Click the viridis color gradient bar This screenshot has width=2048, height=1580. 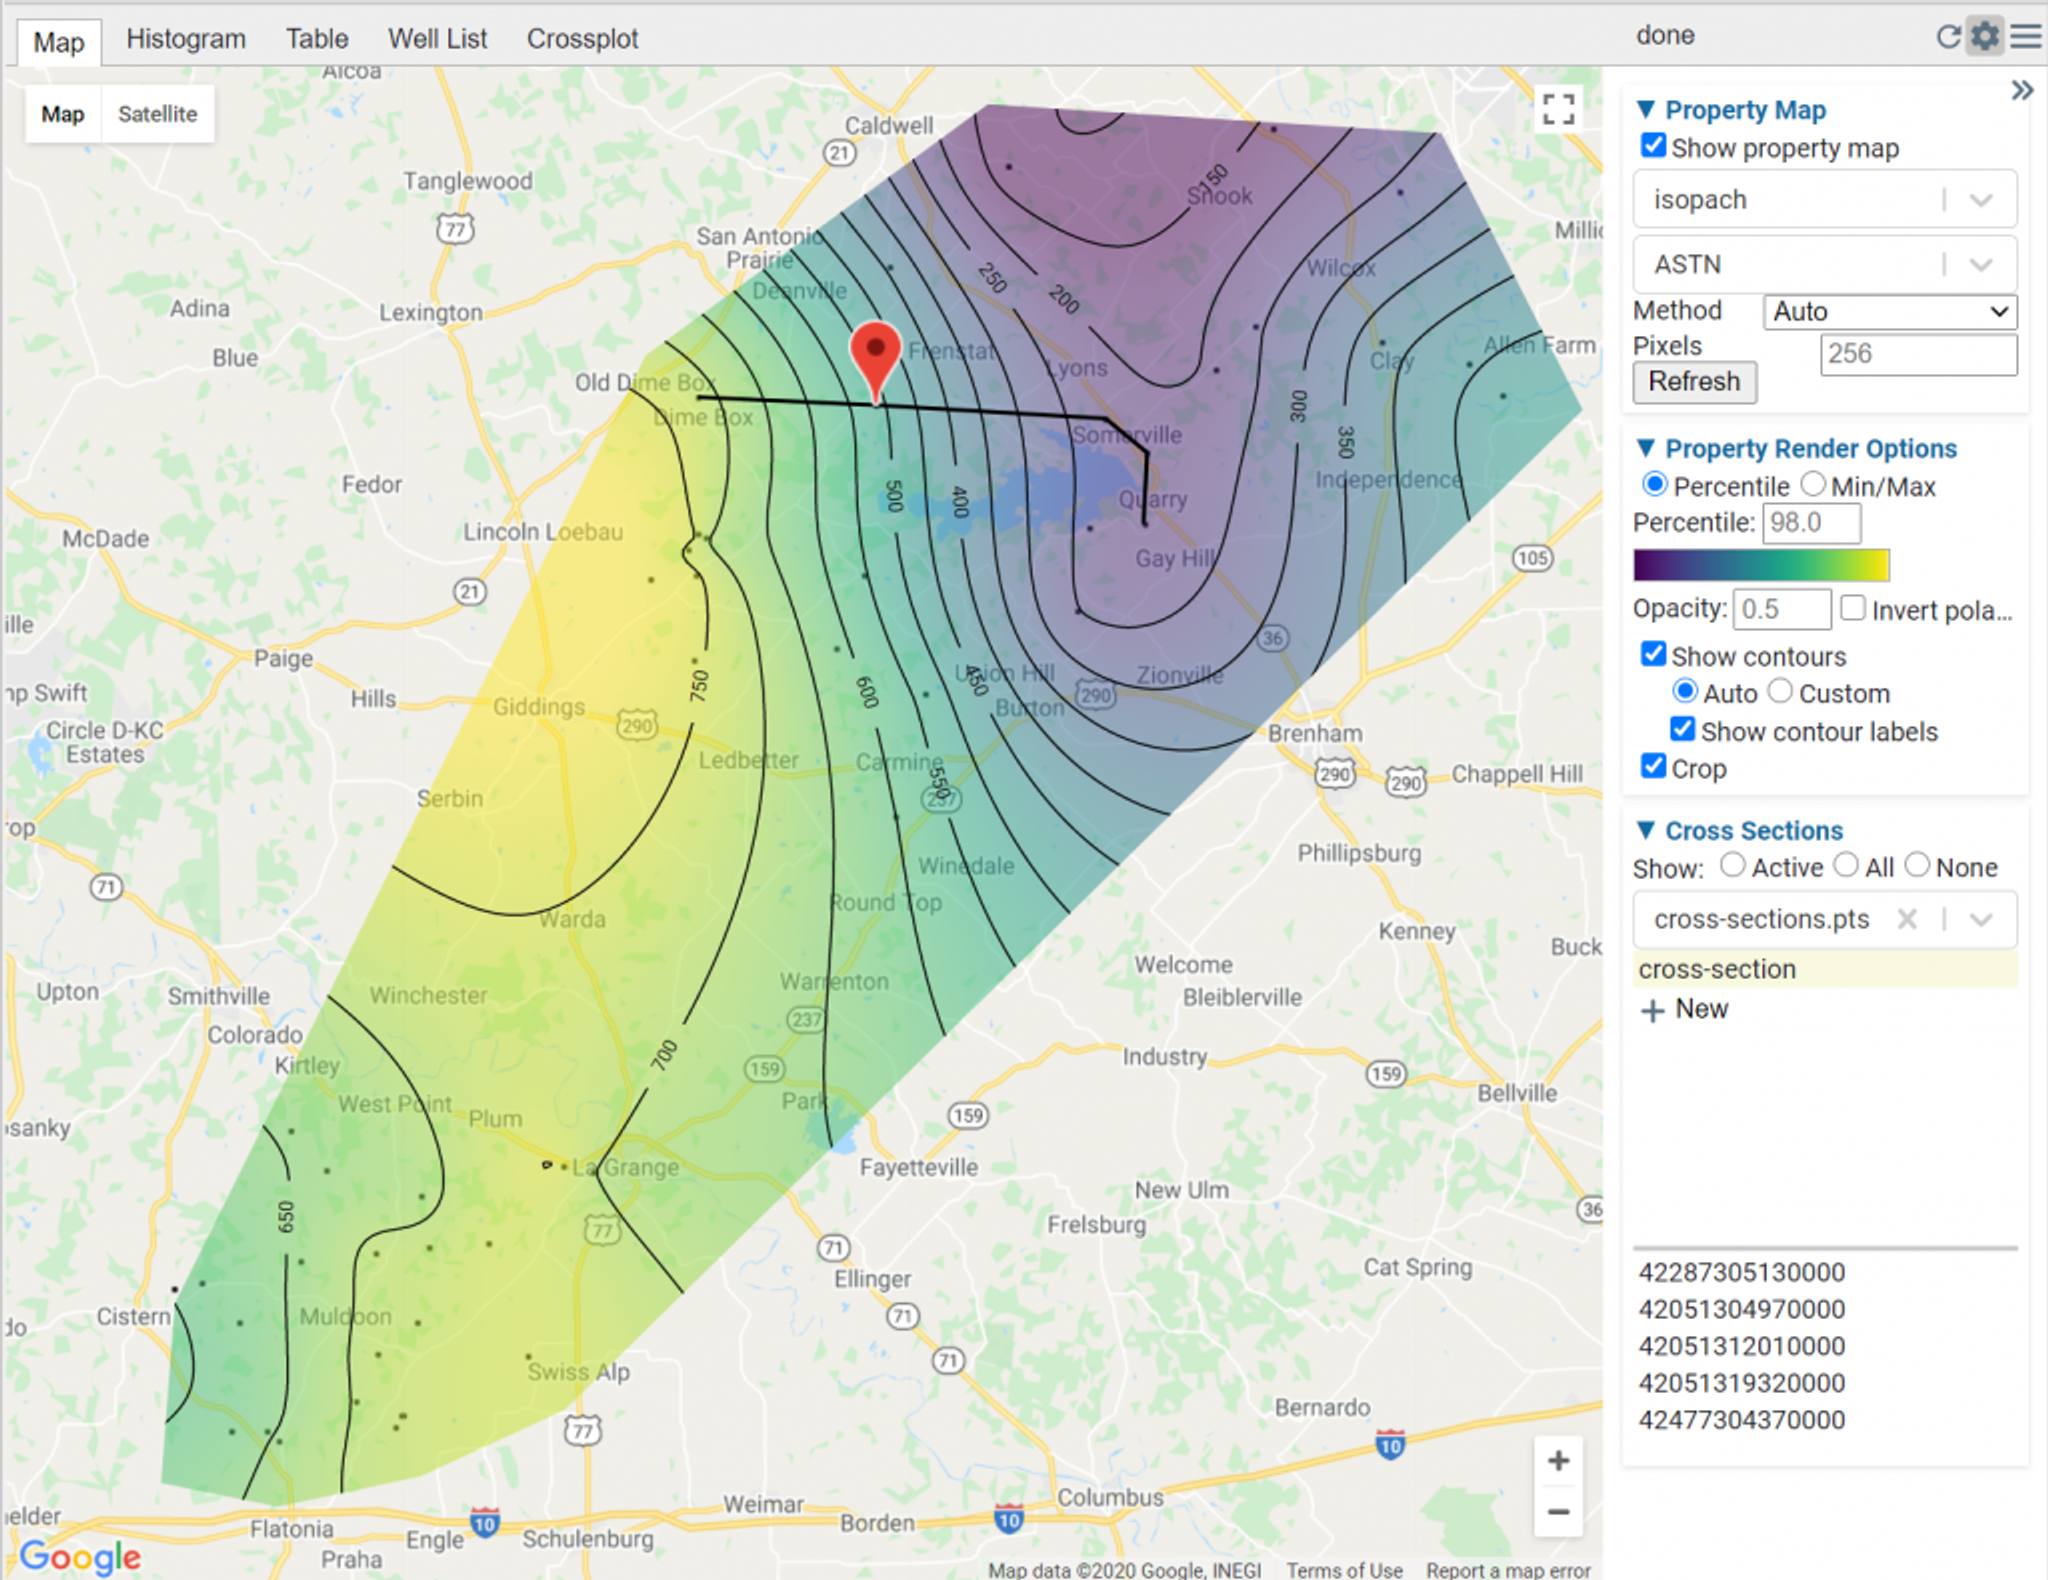click(1760, 566)
